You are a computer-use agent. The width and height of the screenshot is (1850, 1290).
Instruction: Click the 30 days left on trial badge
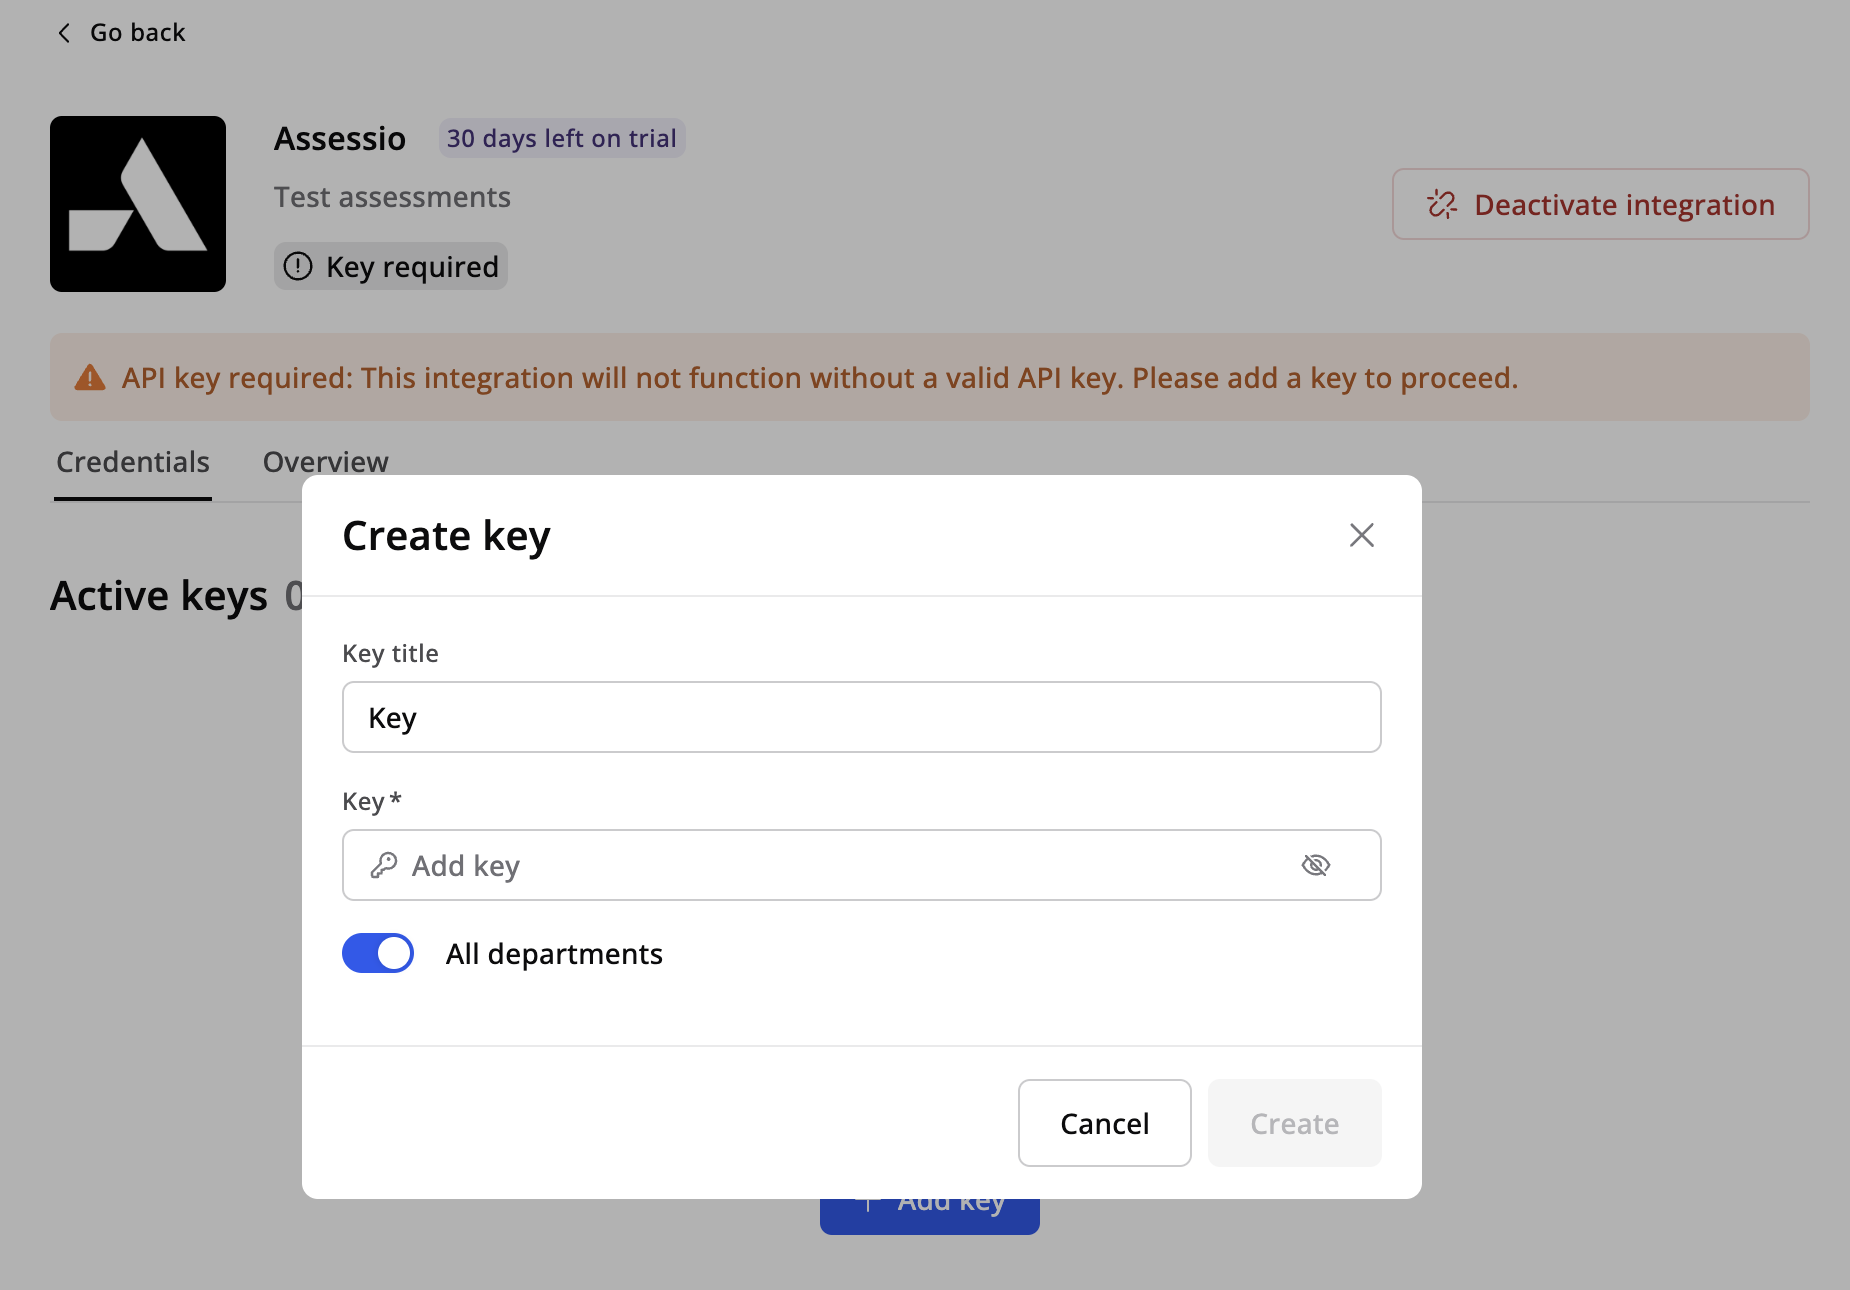pos(561,138)
